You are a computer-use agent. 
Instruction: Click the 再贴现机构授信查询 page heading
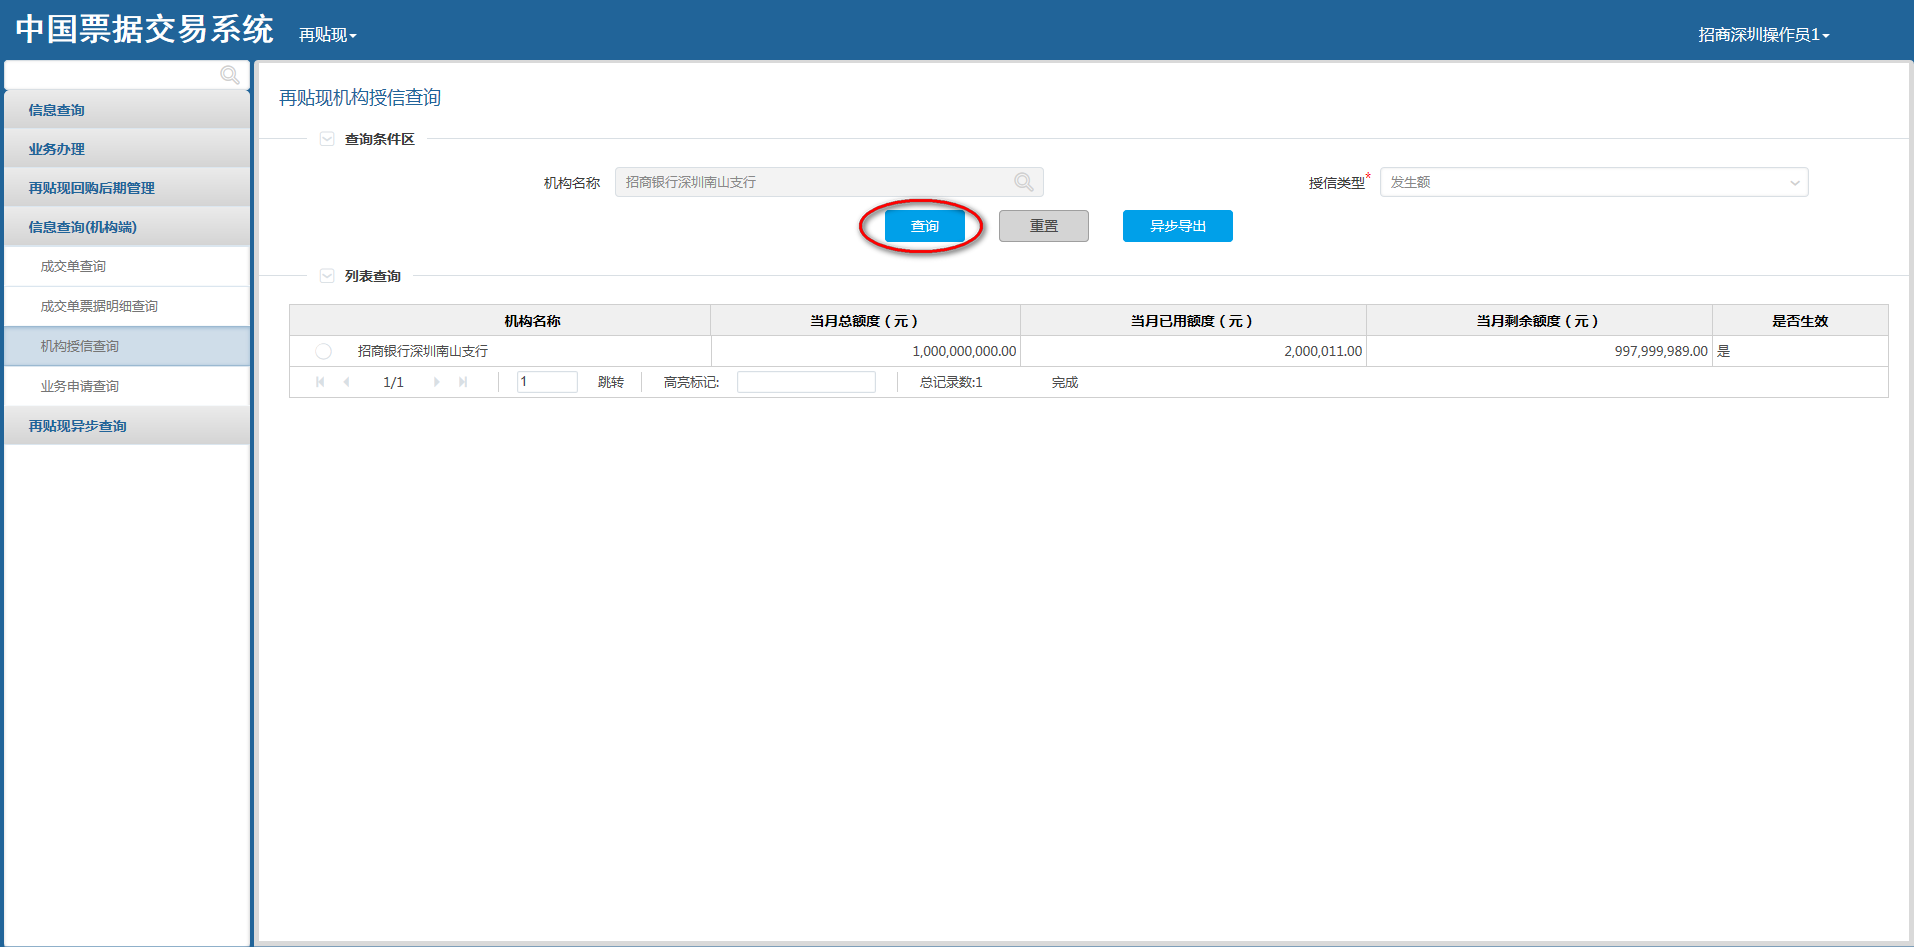click(360, 97)
